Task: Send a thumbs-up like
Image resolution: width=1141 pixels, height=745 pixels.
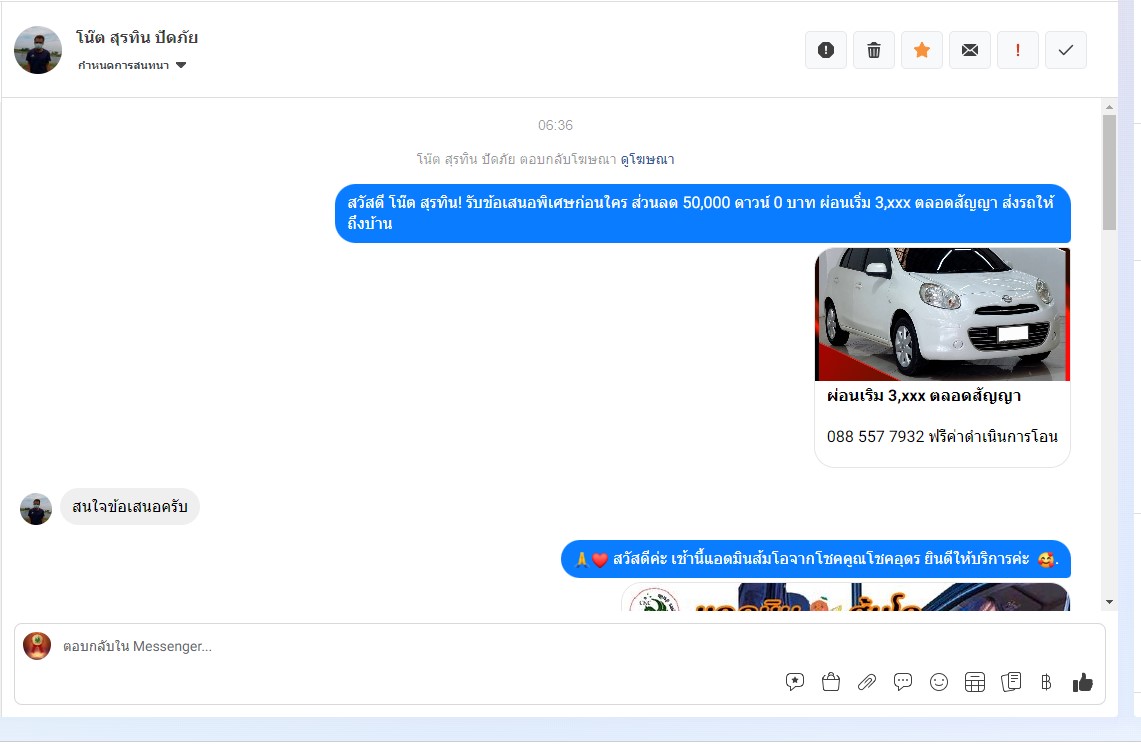Action: (1083, 682)
